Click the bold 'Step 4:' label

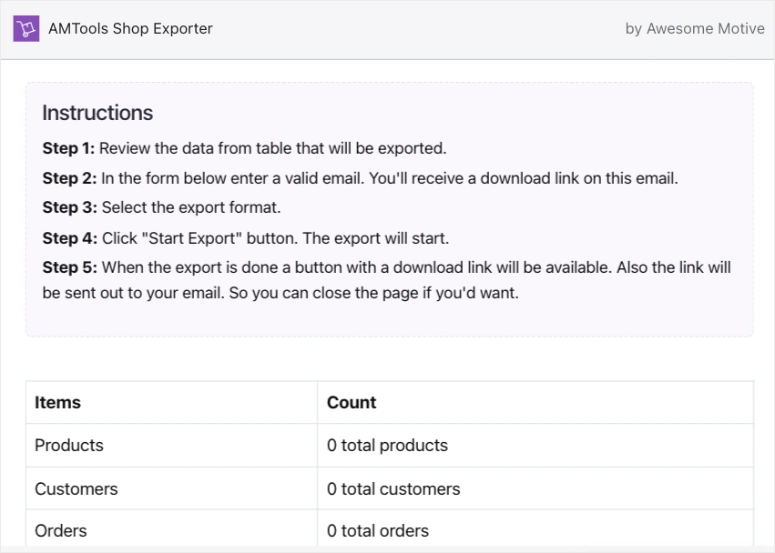tap(68, 239)
